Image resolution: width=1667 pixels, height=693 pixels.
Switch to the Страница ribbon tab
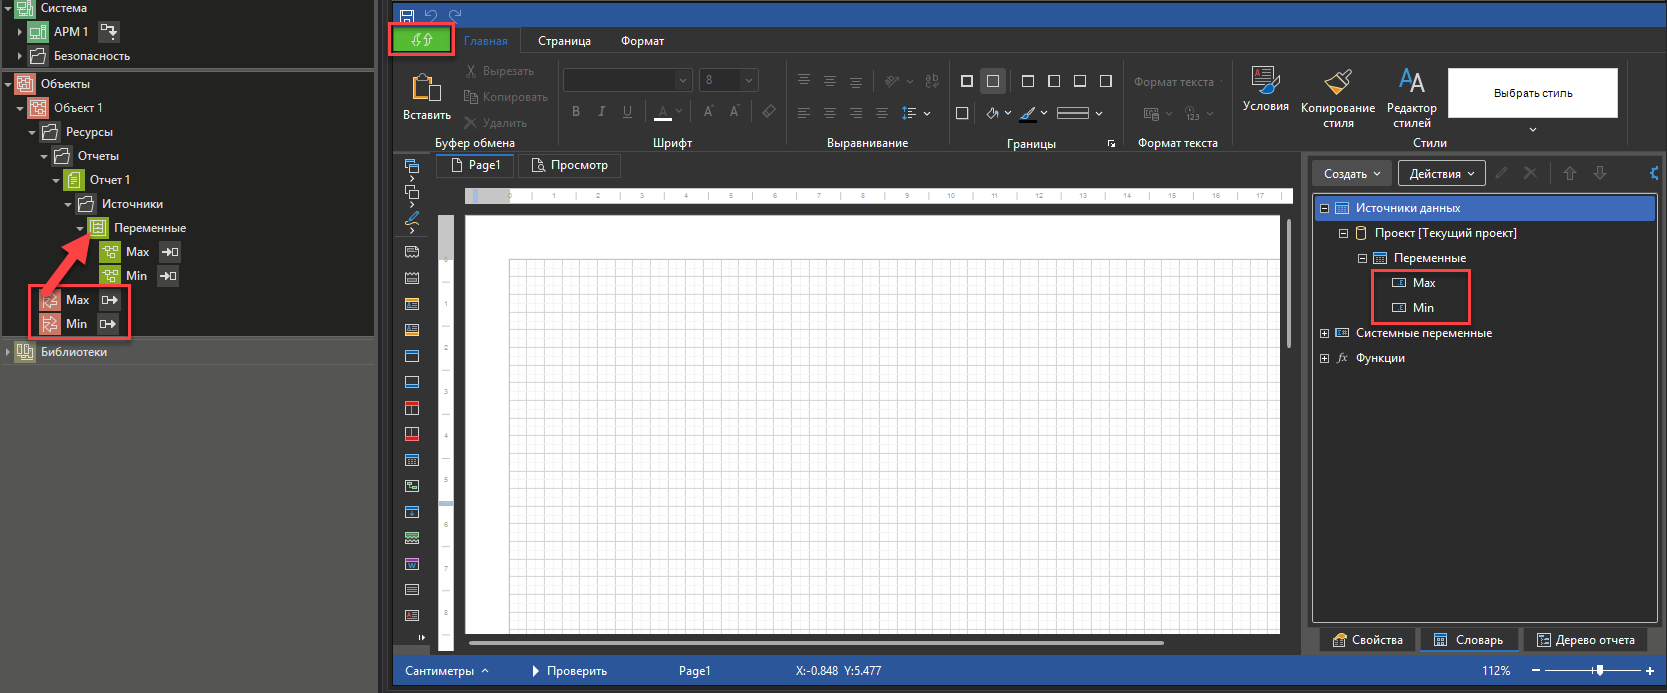click(564, 41)
